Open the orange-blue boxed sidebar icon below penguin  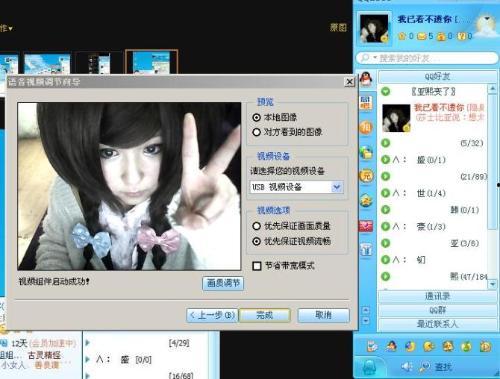coord(366,103)
